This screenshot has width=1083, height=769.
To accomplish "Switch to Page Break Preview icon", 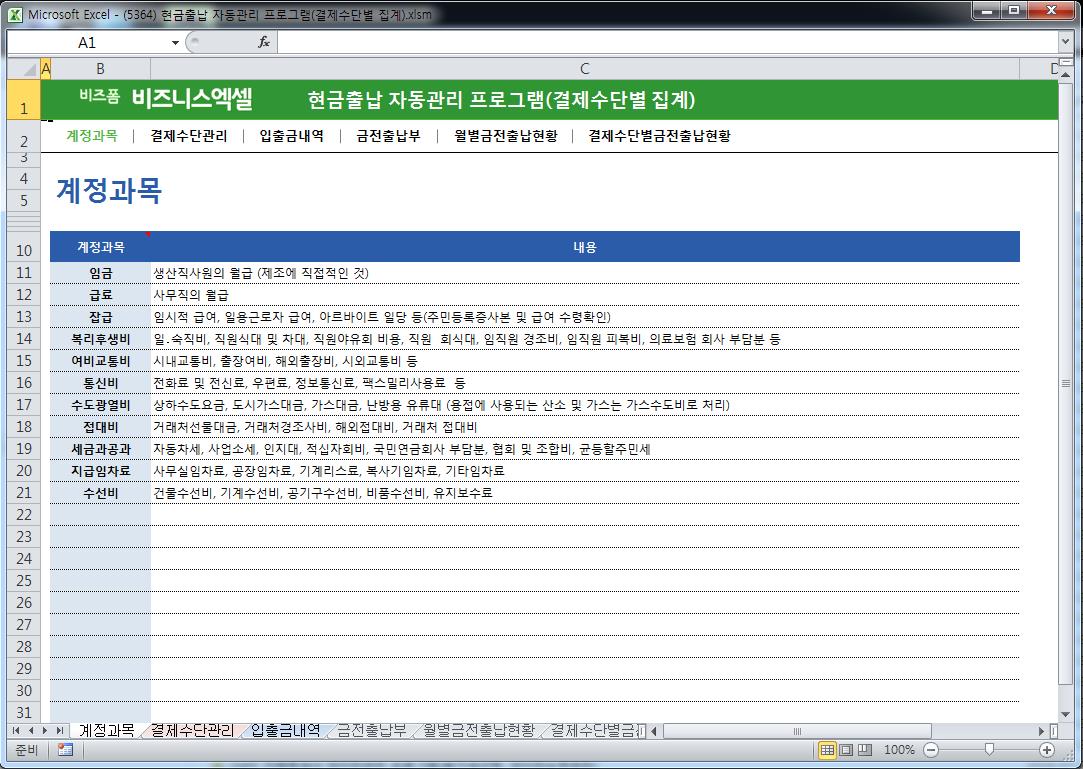I will click(865, 750).
